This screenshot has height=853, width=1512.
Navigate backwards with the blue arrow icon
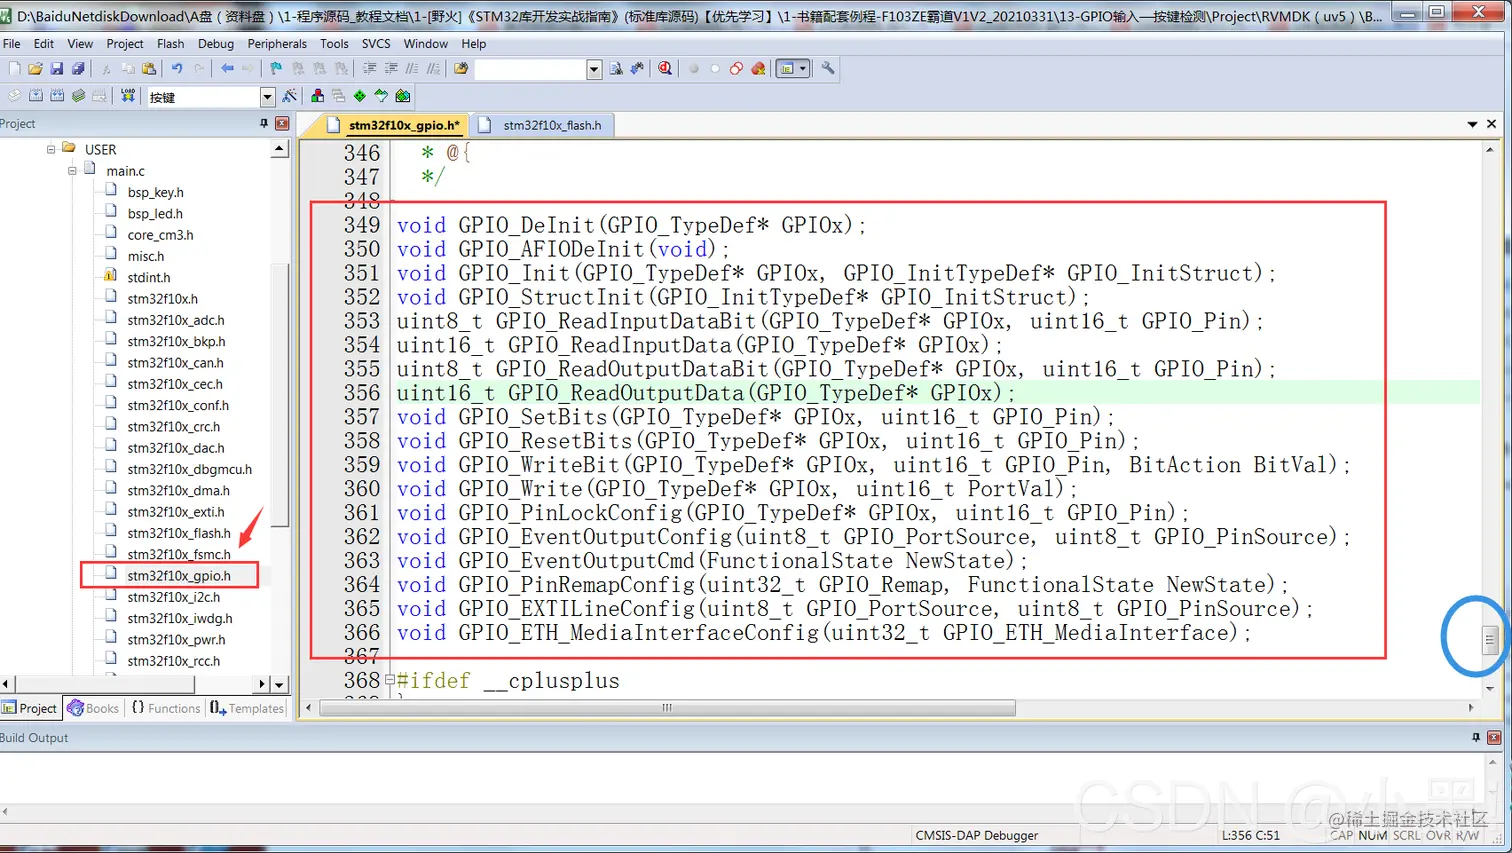[227, 69]
